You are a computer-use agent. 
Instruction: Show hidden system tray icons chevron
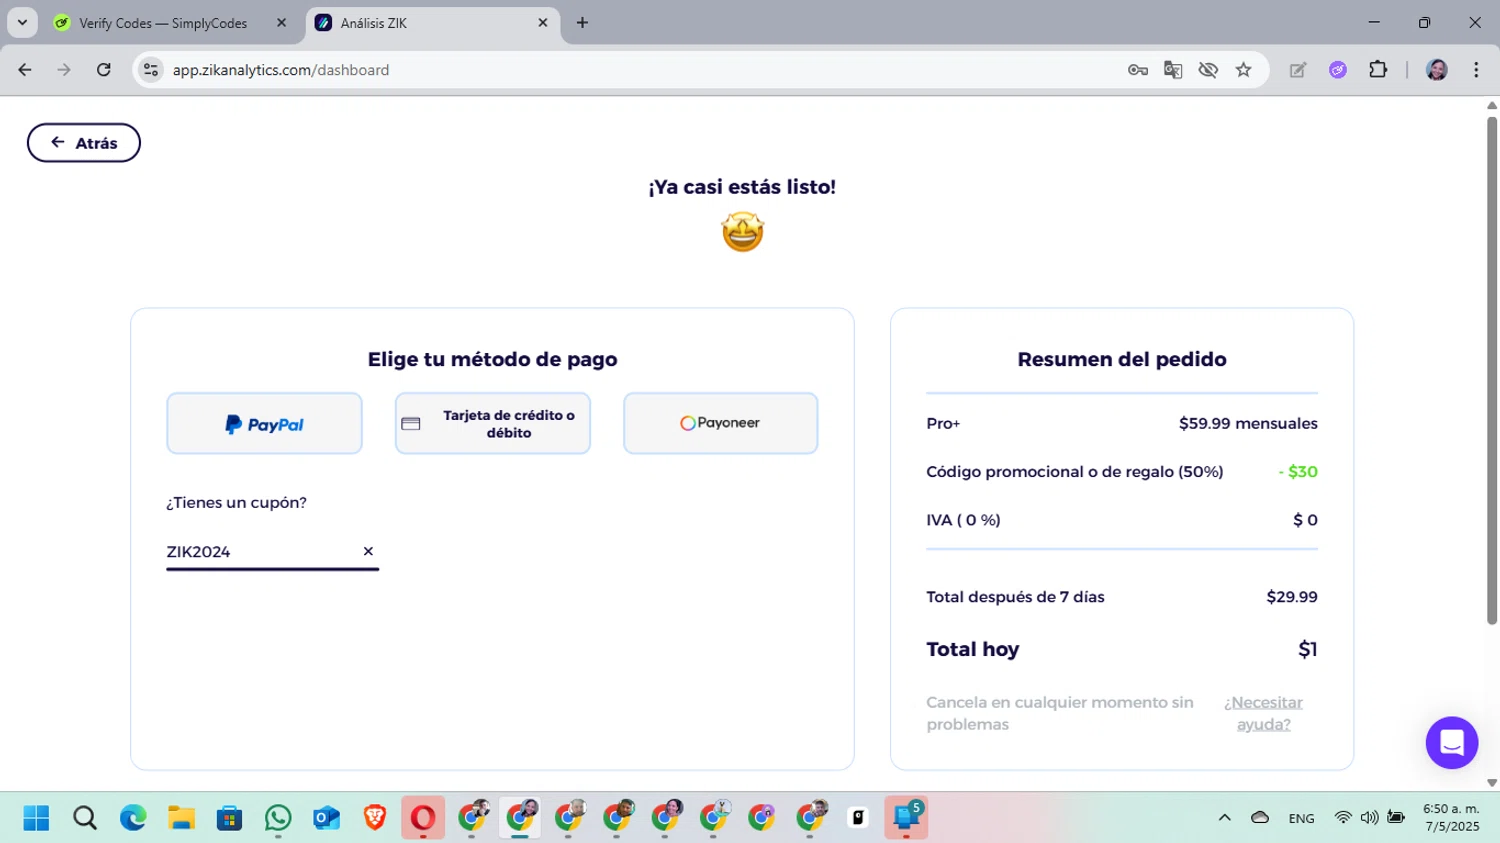pyautogui.click(x=1224, y=818)
